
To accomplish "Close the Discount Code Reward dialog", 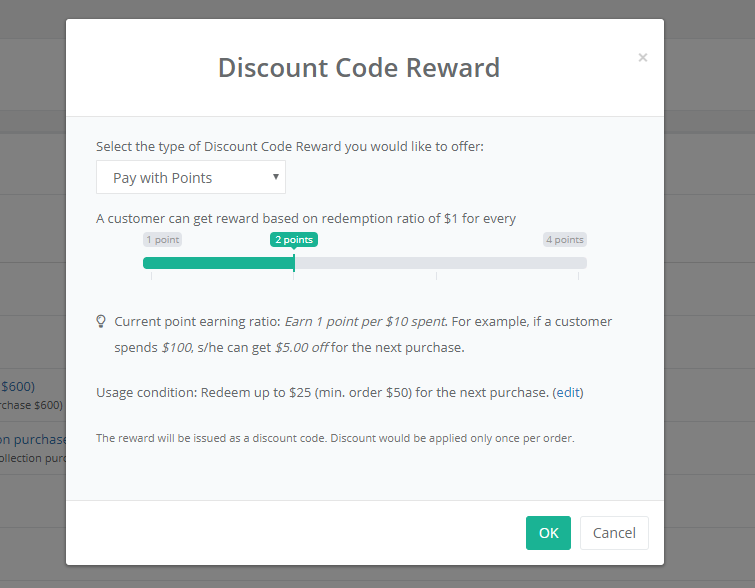I will point(642,58).
